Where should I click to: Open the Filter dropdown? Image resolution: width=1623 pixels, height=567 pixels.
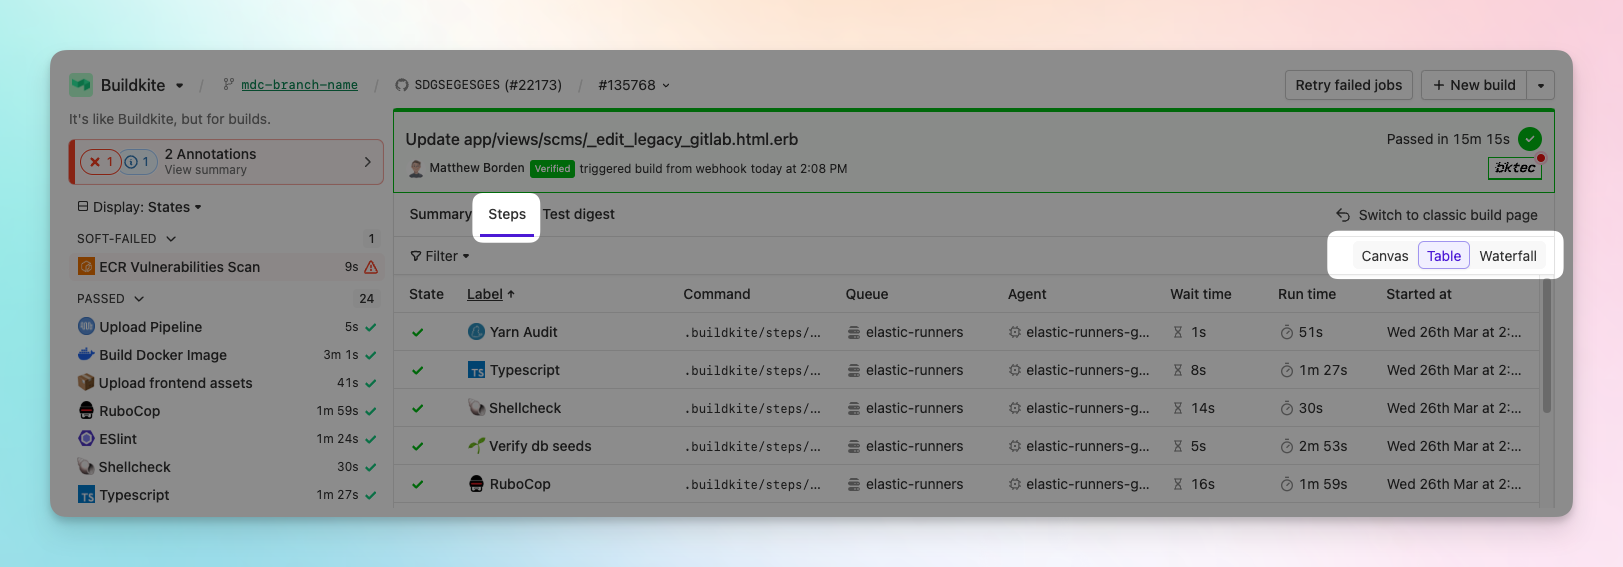[440, 256]
